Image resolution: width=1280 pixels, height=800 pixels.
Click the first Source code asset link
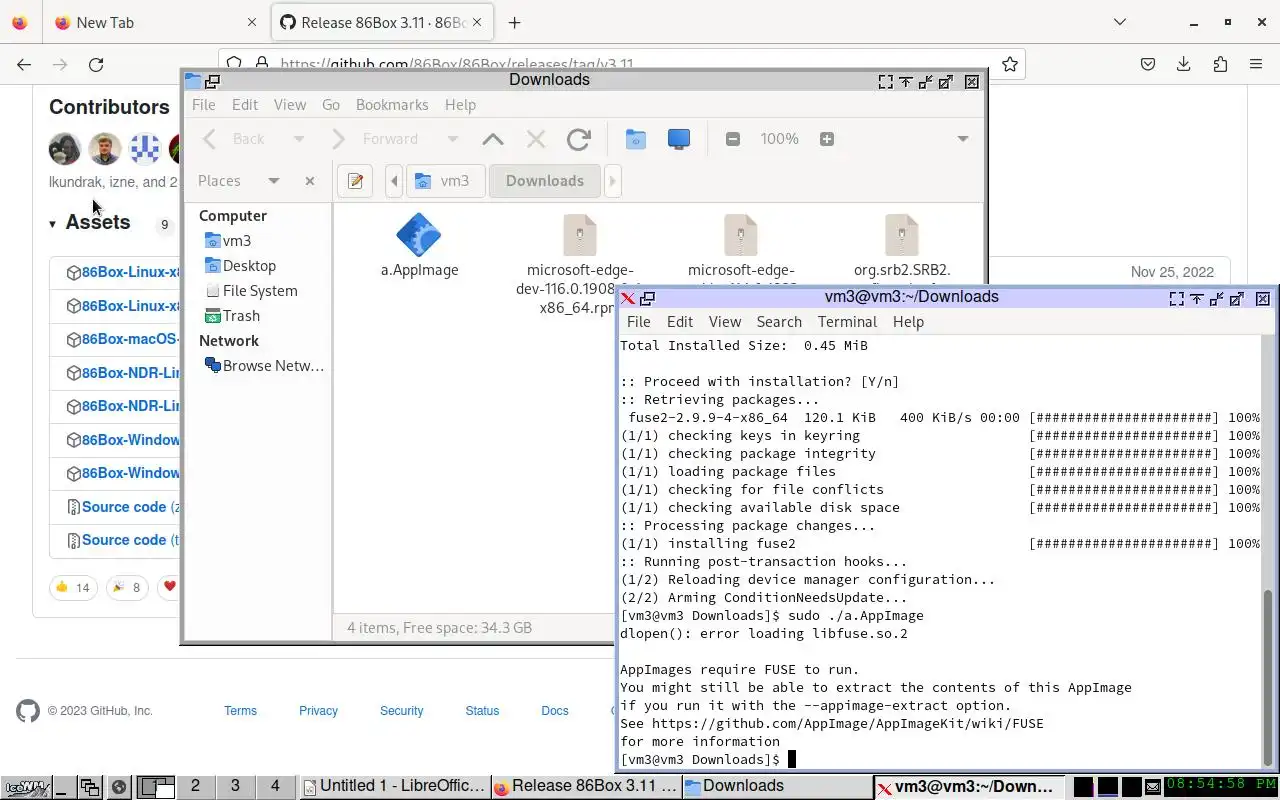(124, 507)
